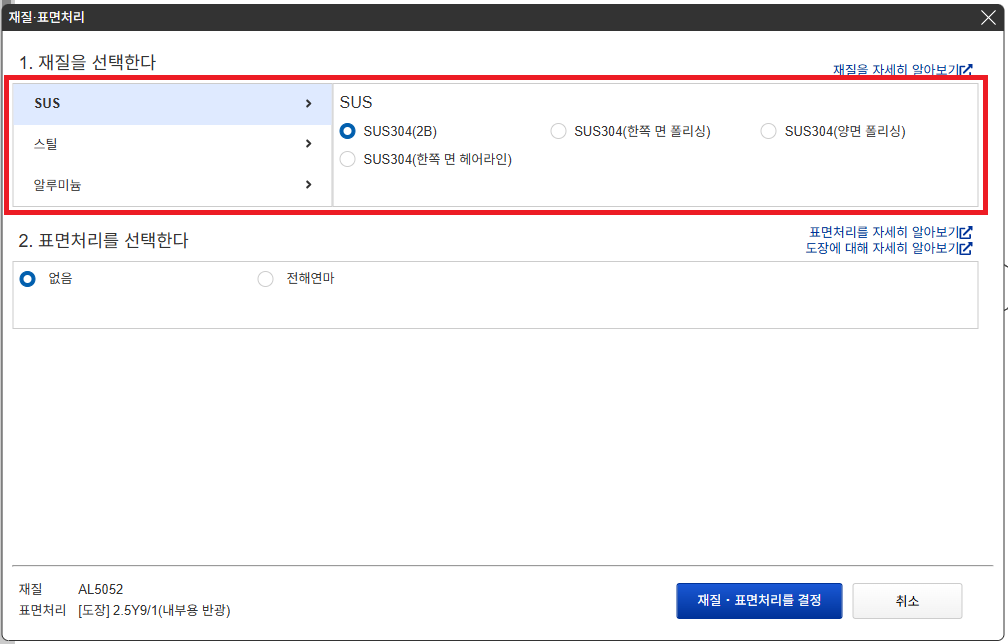
Task: Select the SUS material category label
Action: [x=47, y=103]
